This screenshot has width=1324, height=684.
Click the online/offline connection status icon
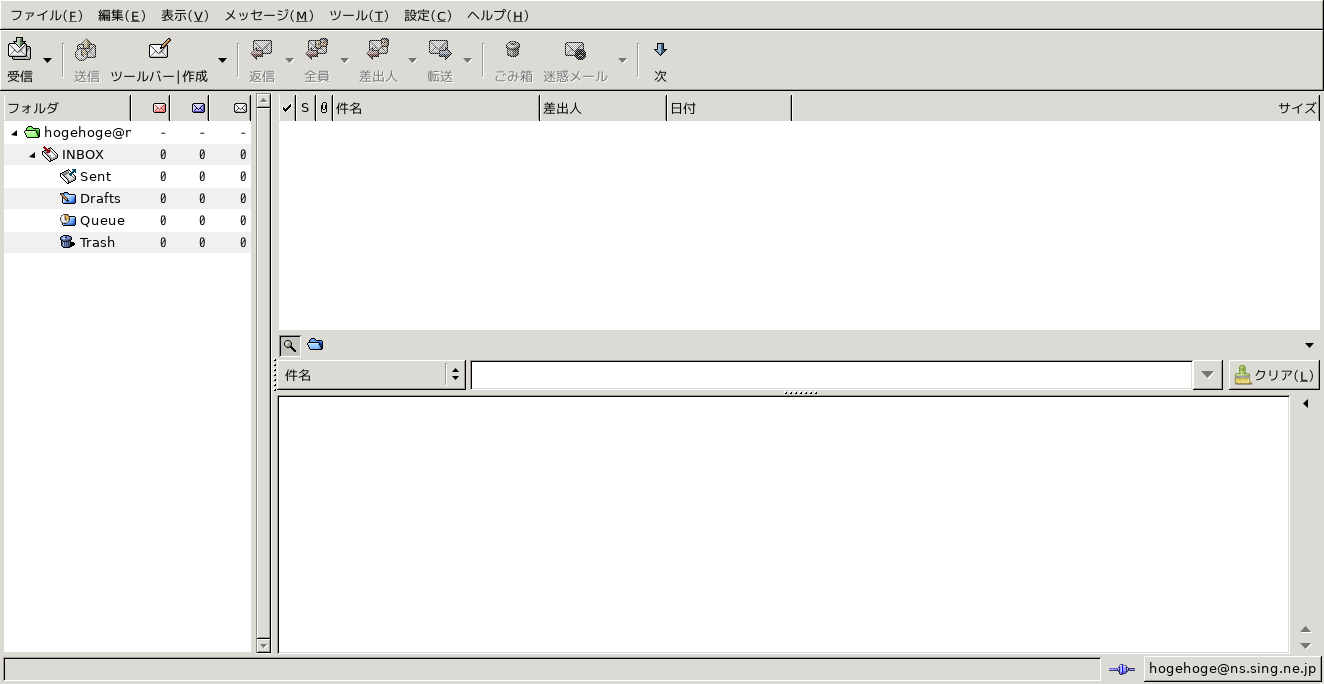(1121, 669)
